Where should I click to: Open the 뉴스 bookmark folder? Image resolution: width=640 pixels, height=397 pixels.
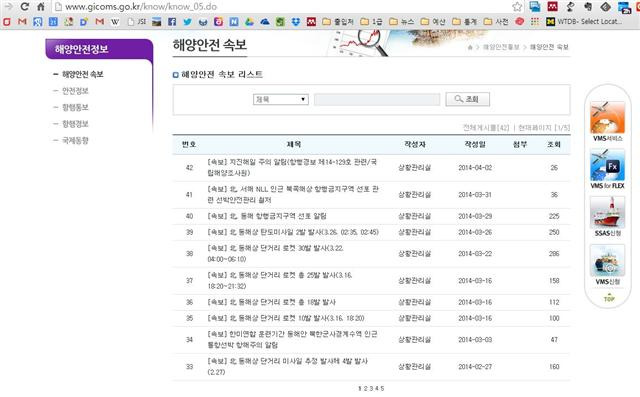402,22
